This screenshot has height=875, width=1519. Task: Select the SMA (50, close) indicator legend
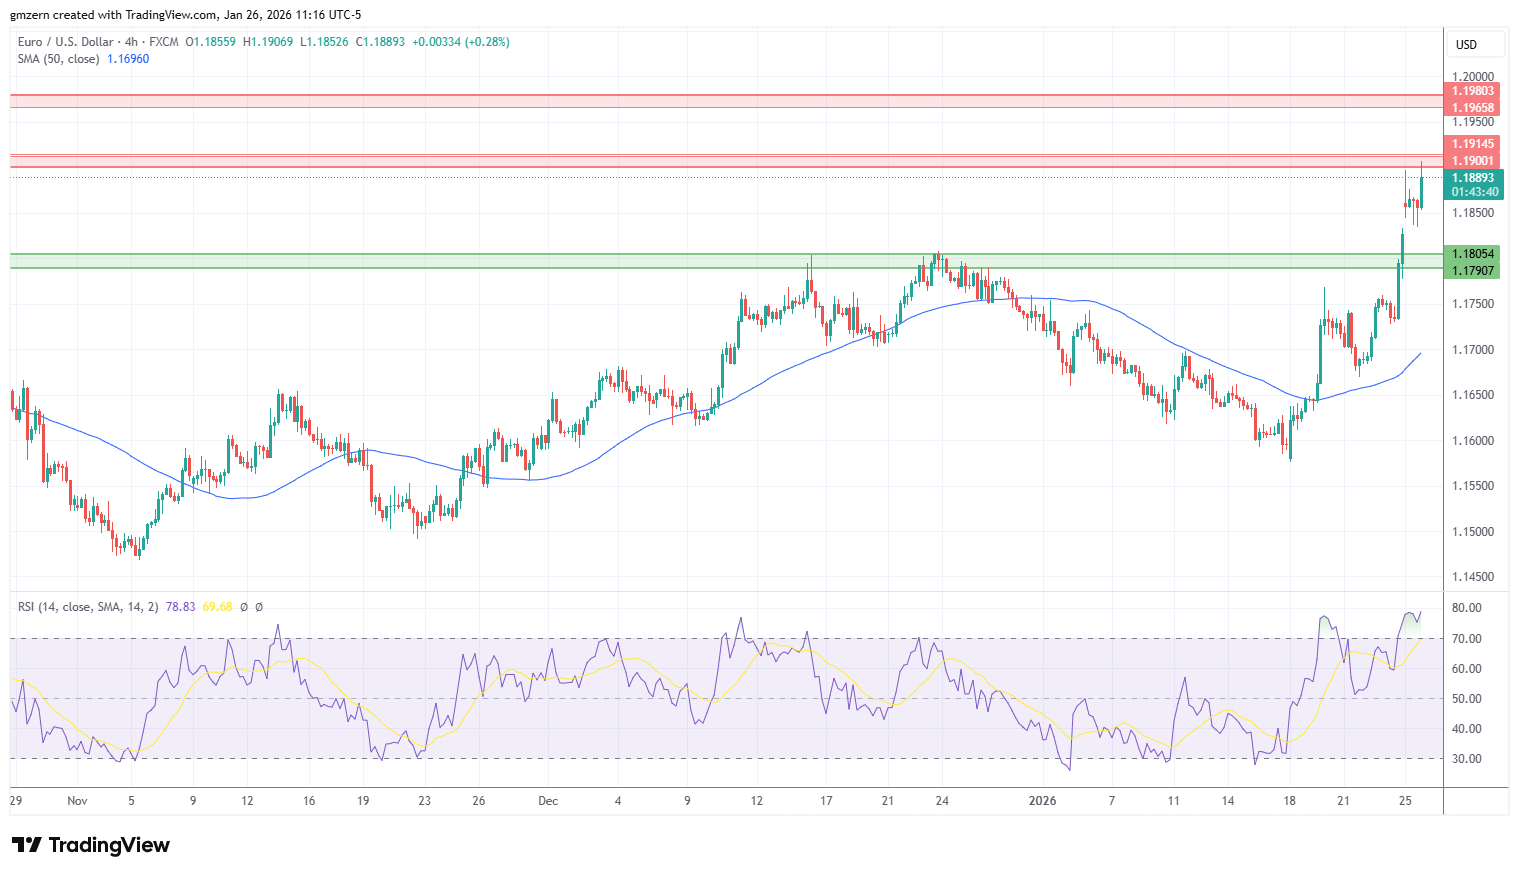click(58, 59)
